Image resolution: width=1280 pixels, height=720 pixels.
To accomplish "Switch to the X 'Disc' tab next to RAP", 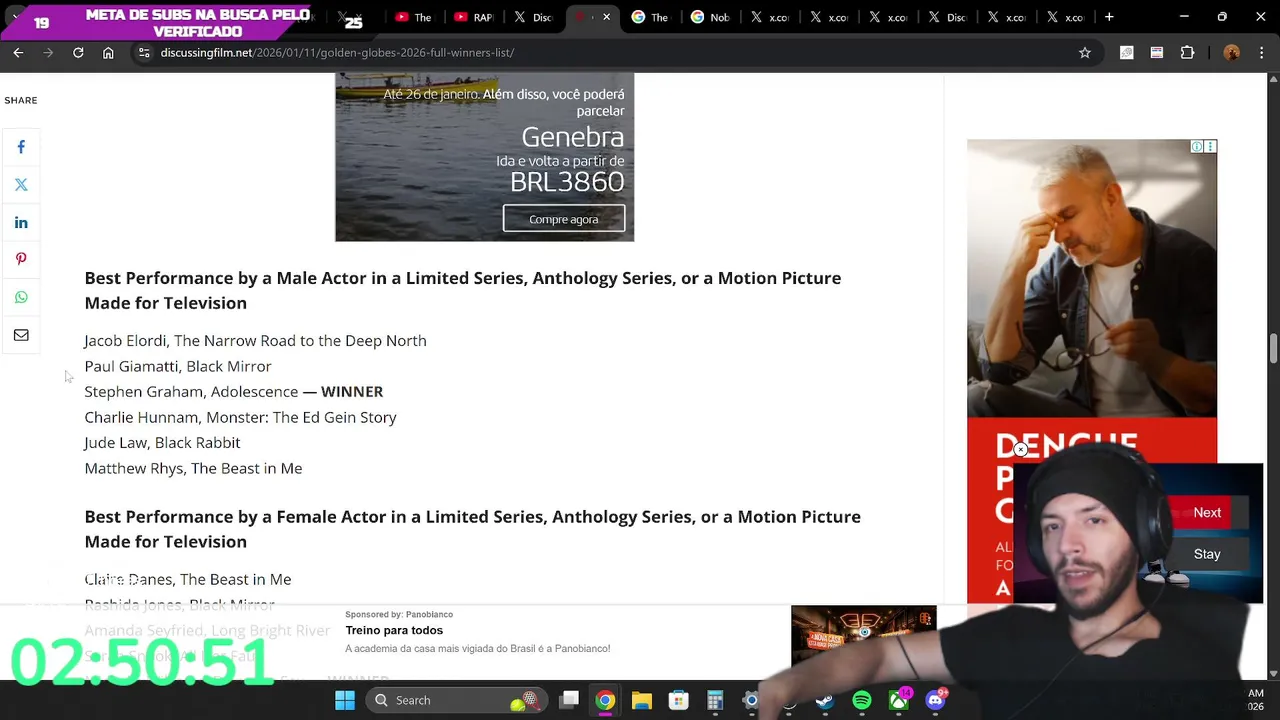I will 533,17.
